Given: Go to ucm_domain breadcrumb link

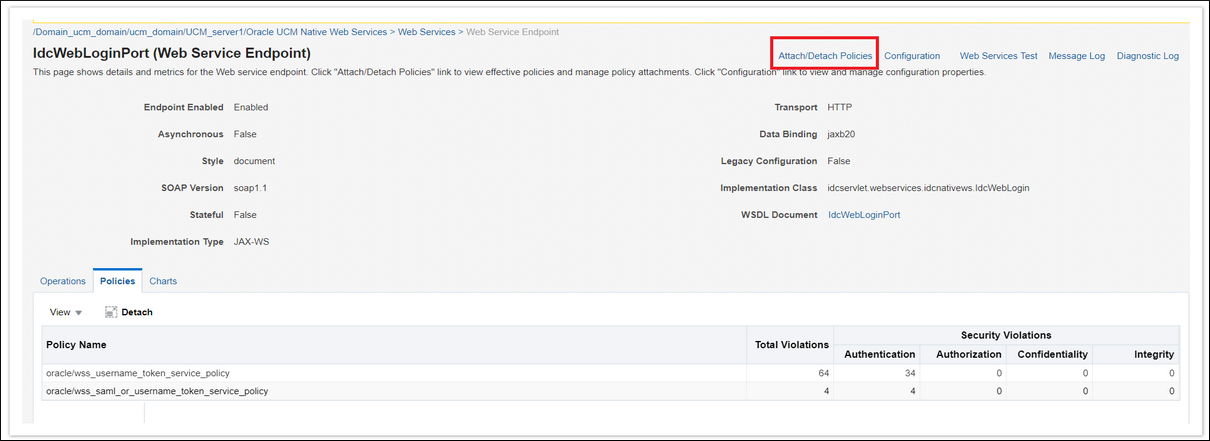Looking at the screenshot, I should 157,32.
